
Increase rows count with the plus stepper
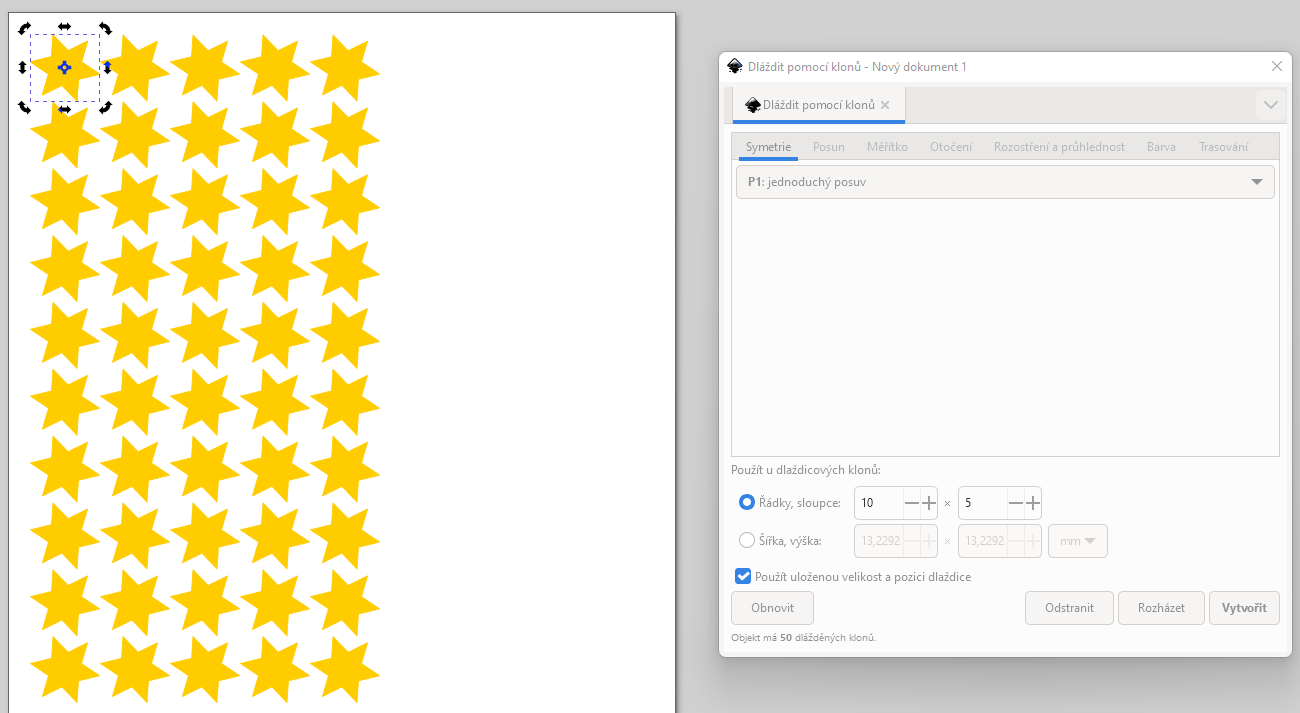(927, 503)
